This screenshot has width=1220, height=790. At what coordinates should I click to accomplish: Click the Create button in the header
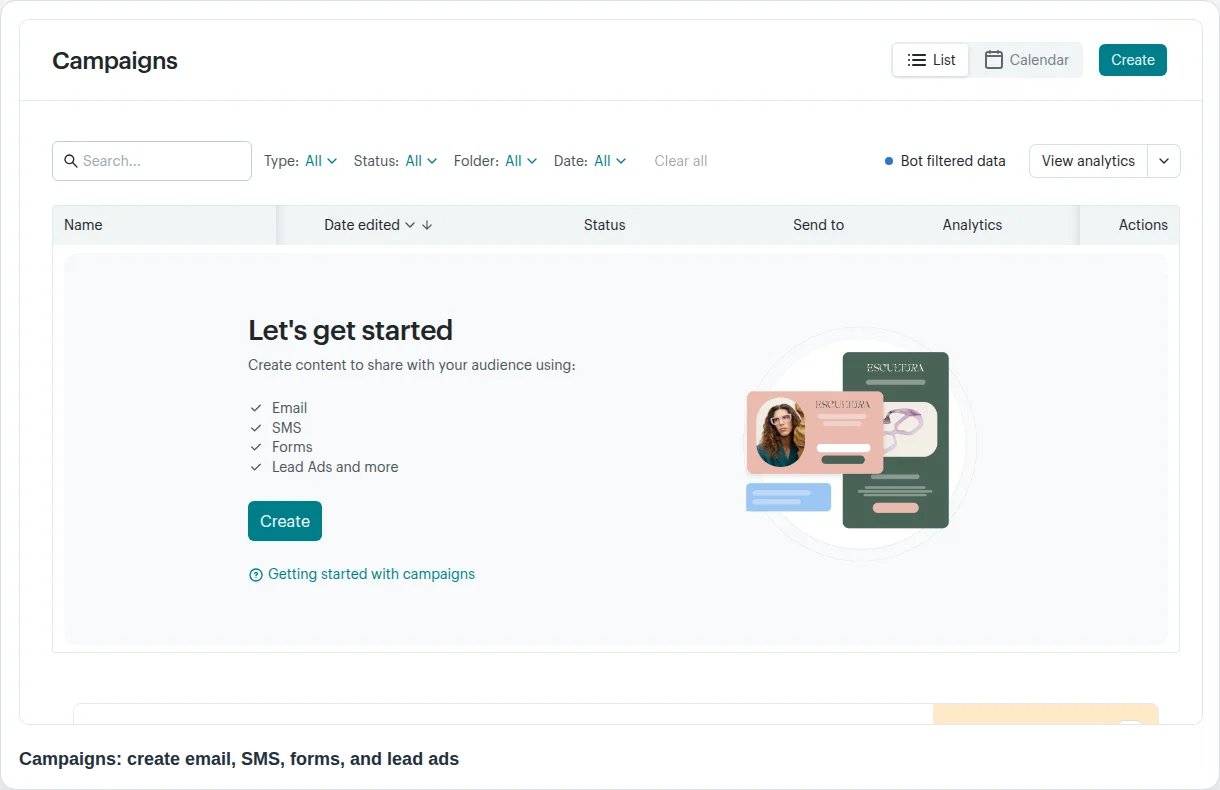pos(1133,60)
